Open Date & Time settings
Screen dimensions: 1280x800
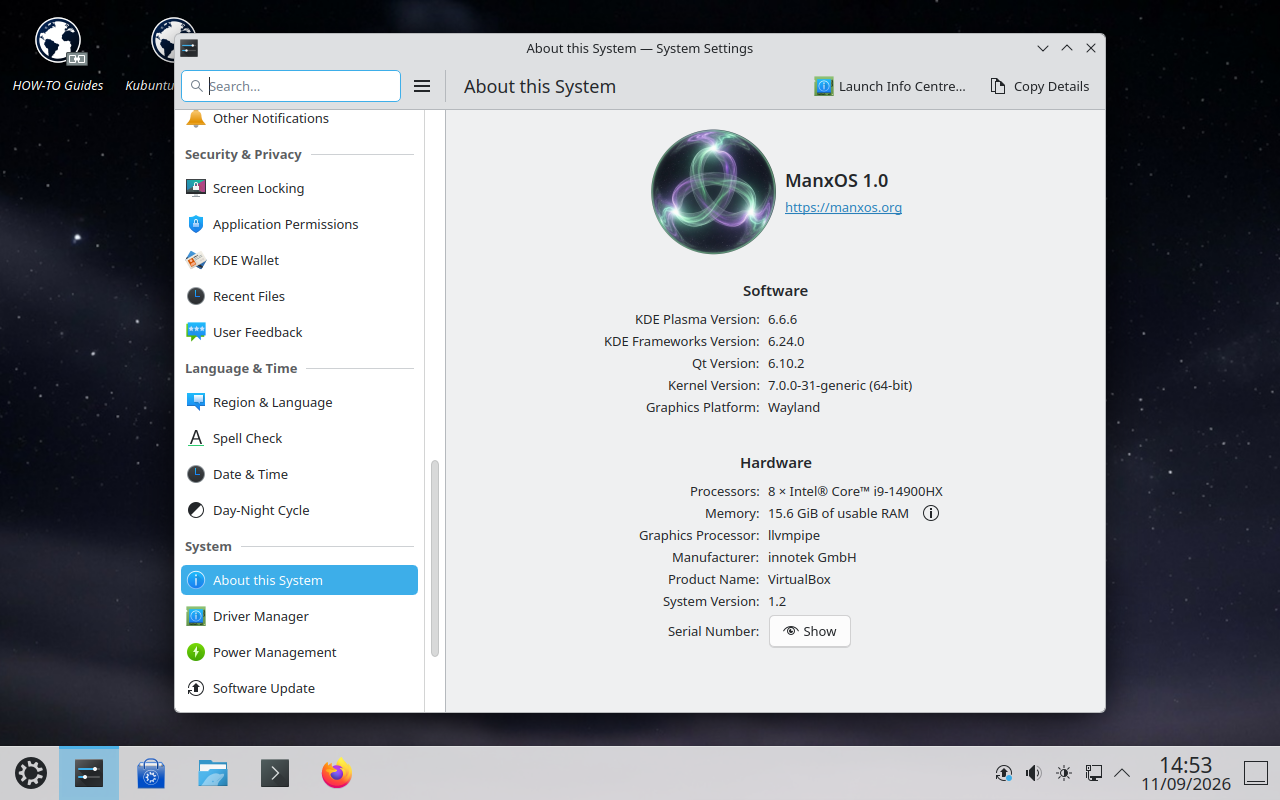pos(299,474)
